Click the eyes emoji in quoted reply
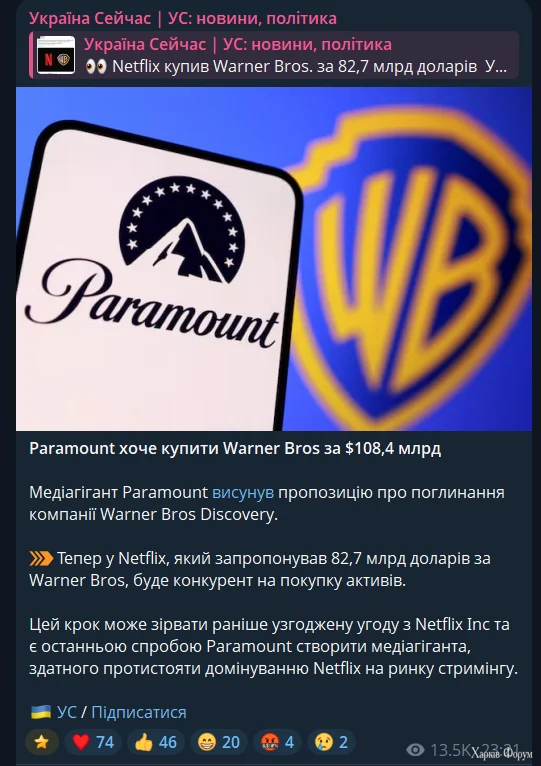Screen dimensions: 541x766 (96, 66)
